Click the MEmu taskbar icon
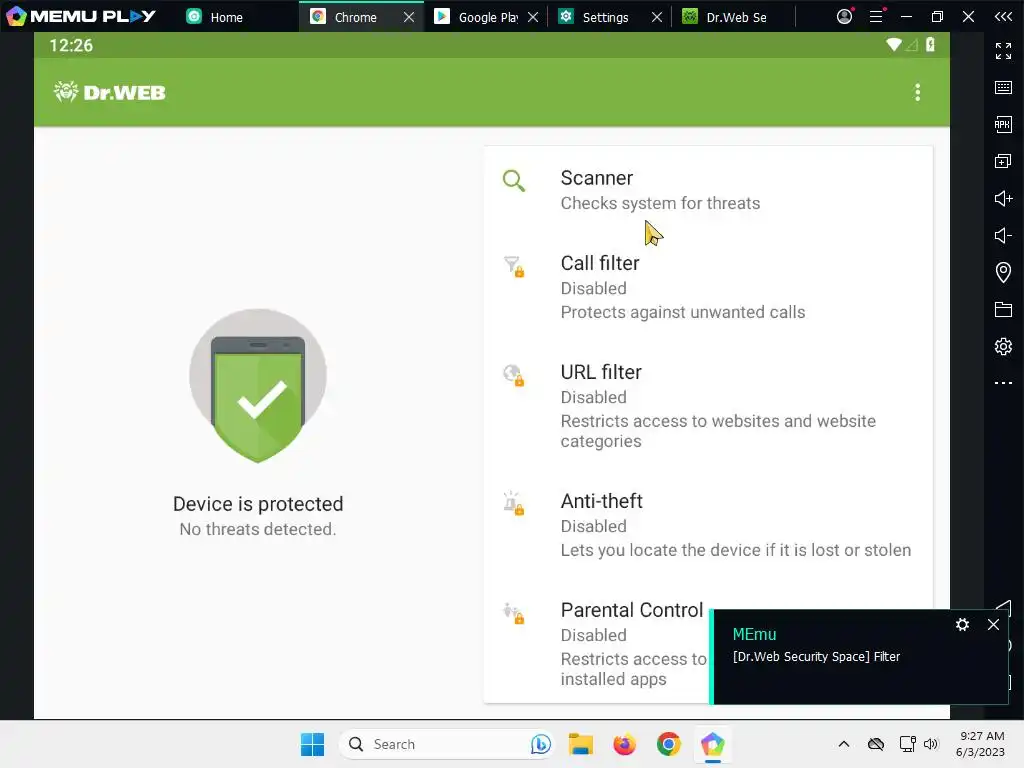The image size is (1024, 768). pos(712,744)
